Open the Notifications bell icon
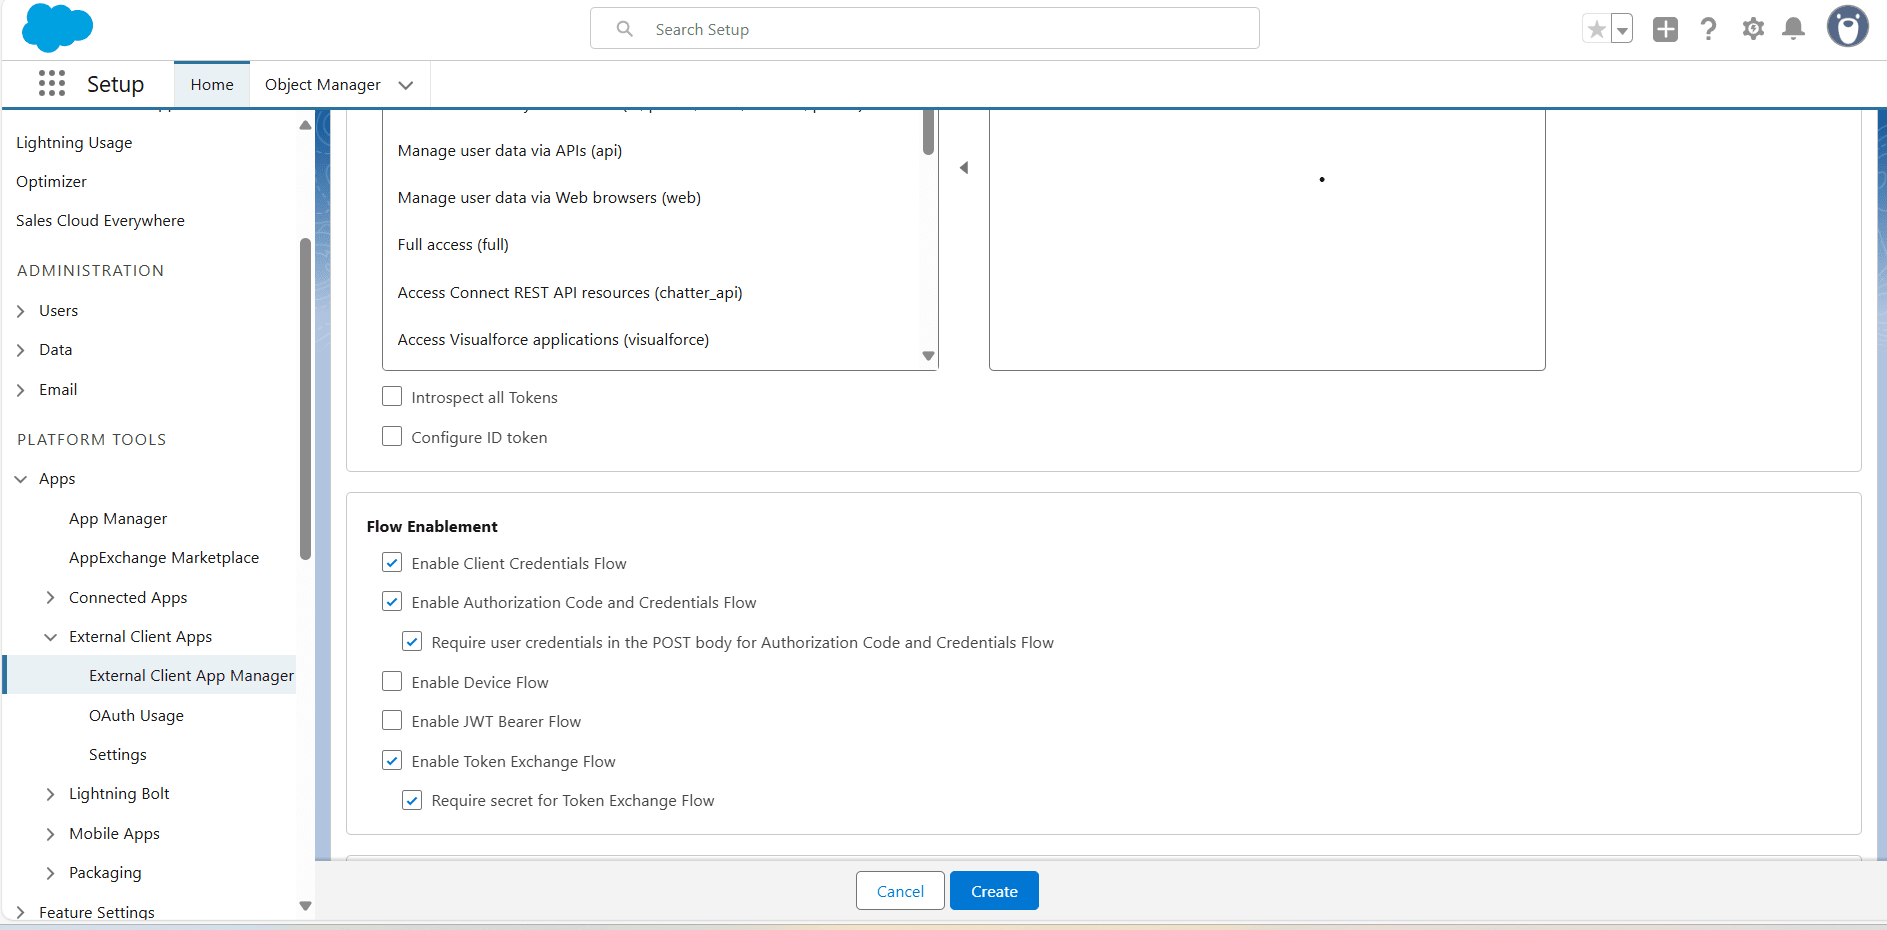The image size is (1887, 930). [x=1793, y=29]
